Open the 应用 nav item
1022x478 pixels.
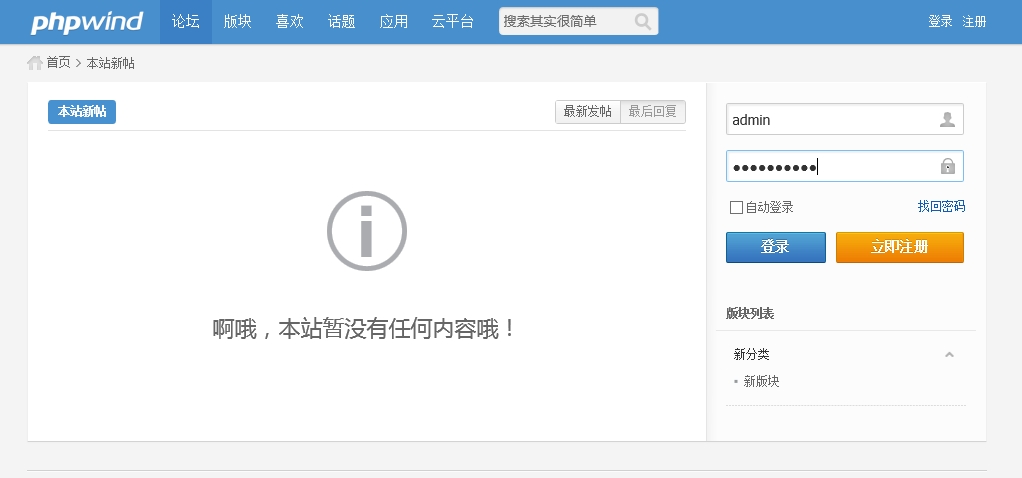pyautogui.click(x=394, y=22)
